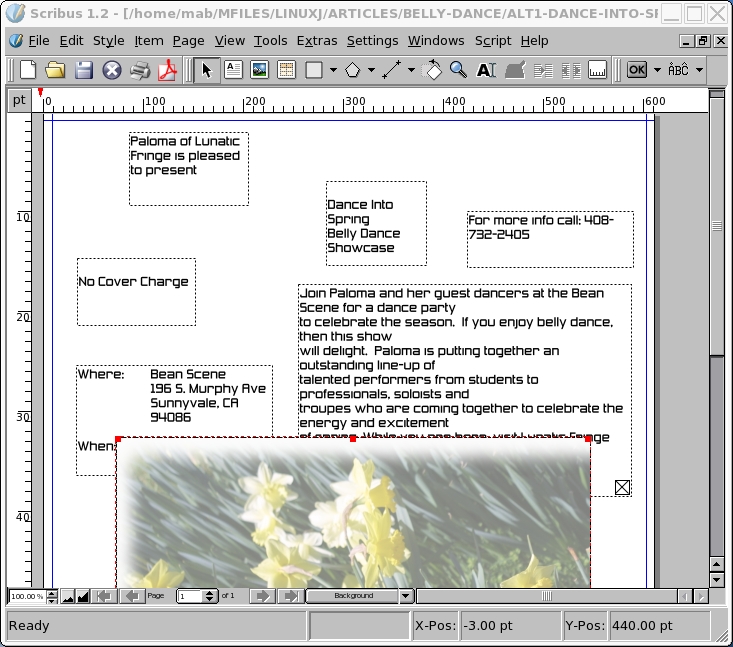Viewport: 733px width, 647px height.
Task: Open the Script menu
Action: click(492, 41)
